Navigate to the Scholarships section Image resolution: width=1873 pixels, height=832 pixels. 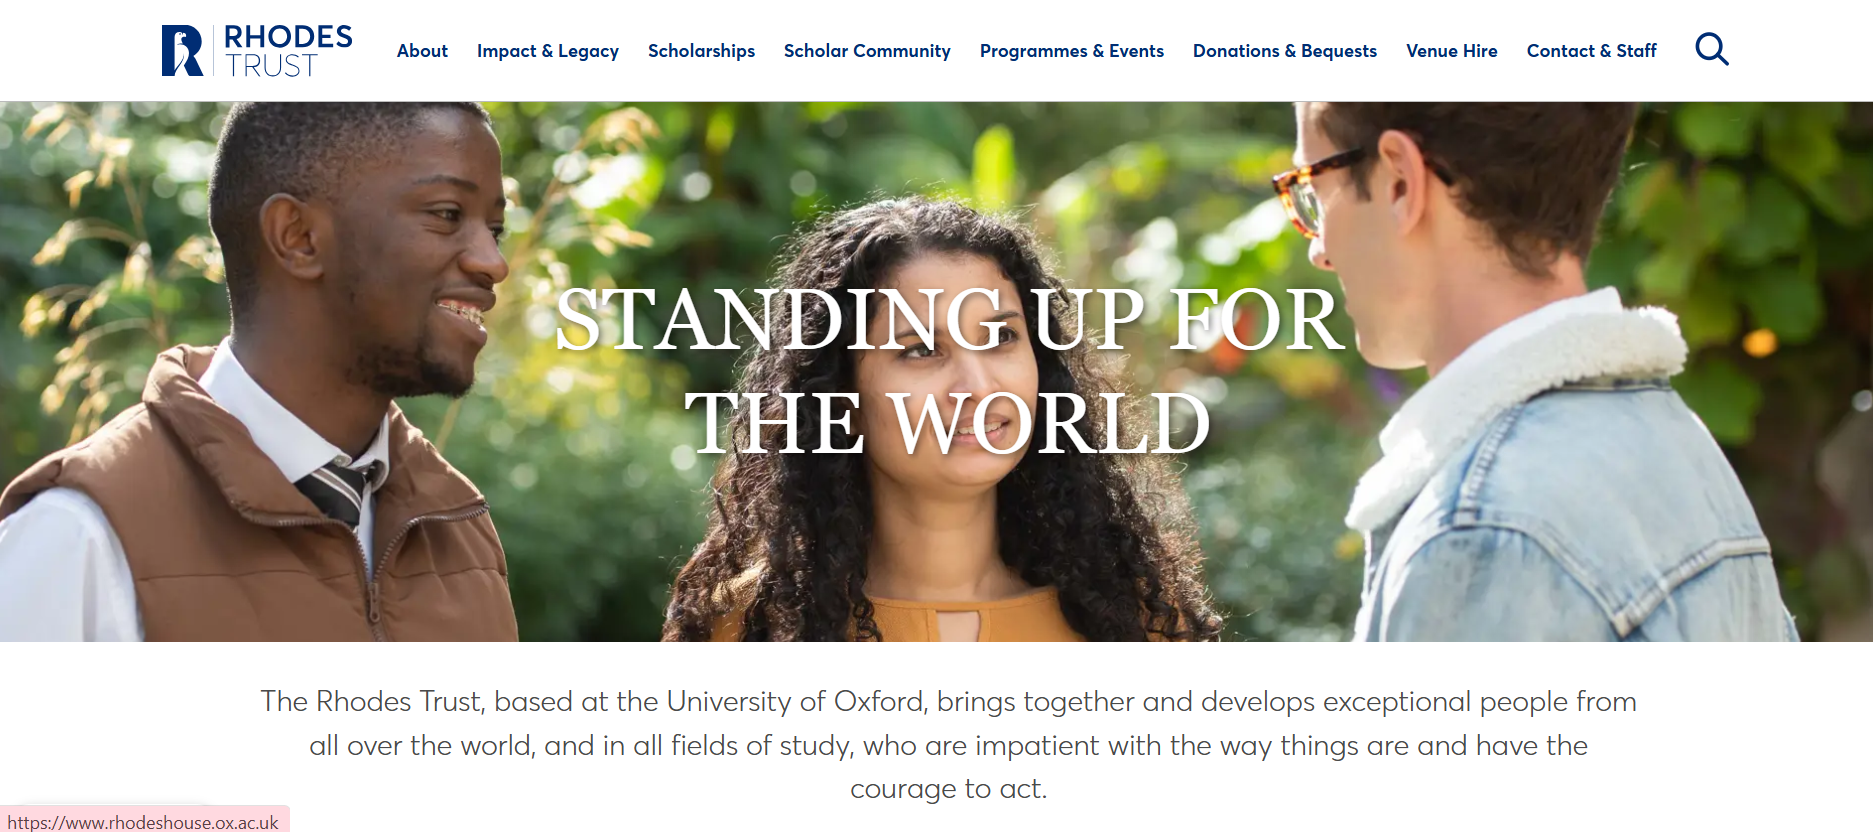[702, 50]
